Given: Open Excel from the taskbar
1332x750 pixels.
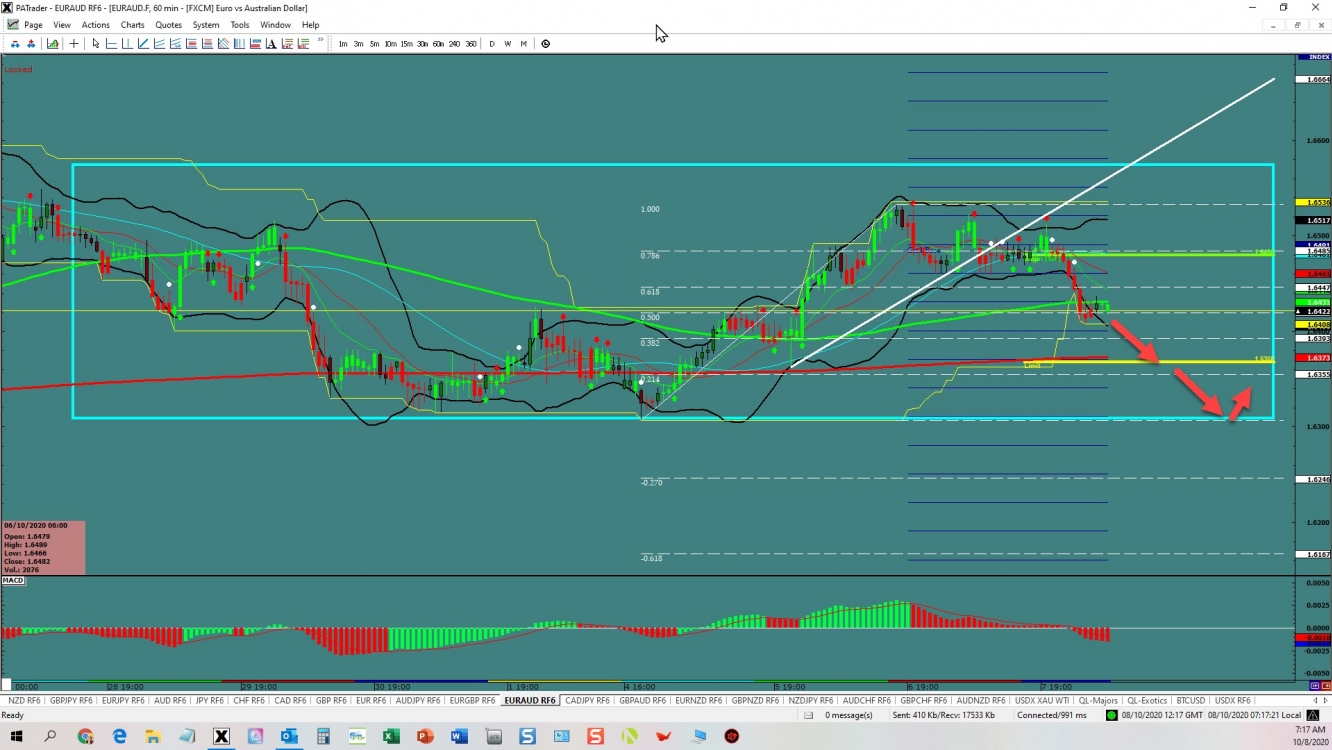Looking at the screenshot, I should (391, 737).
